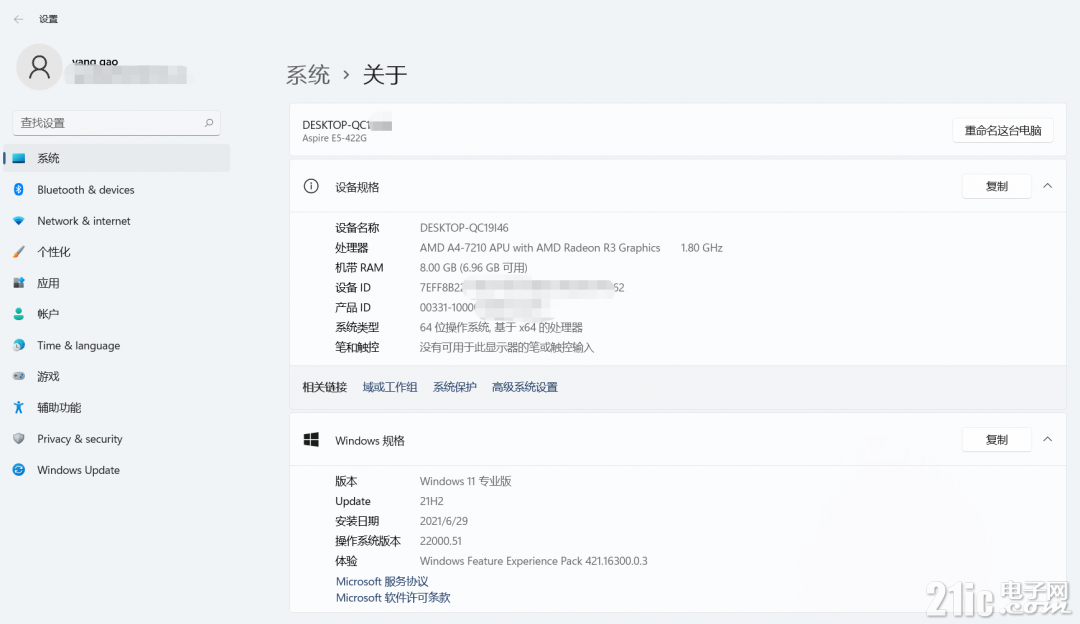Open Windows Update page
This screenshot has width=1080, height=624.
117,470
